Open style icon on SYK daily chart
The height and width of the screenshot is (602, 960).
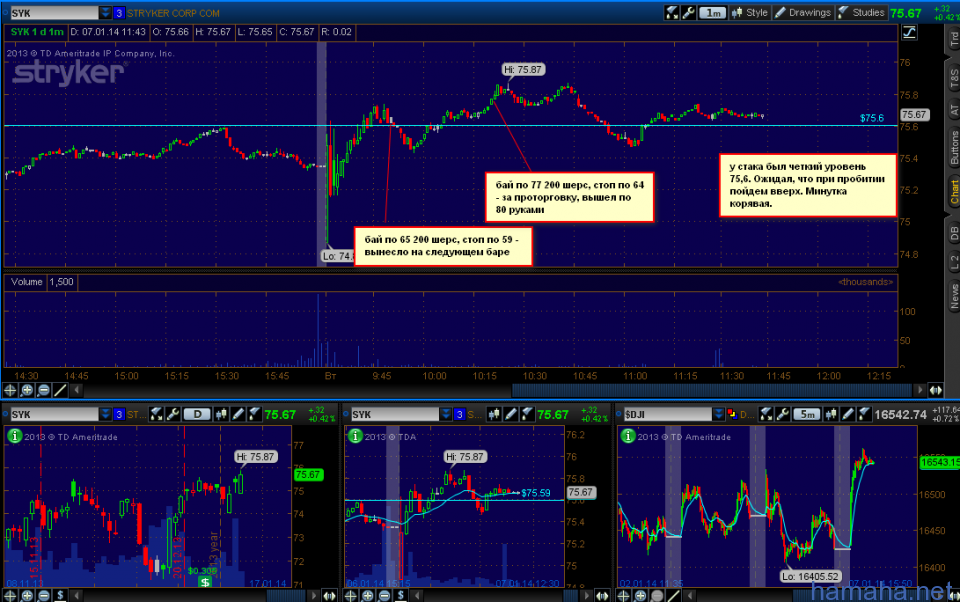tap(221, 415)
